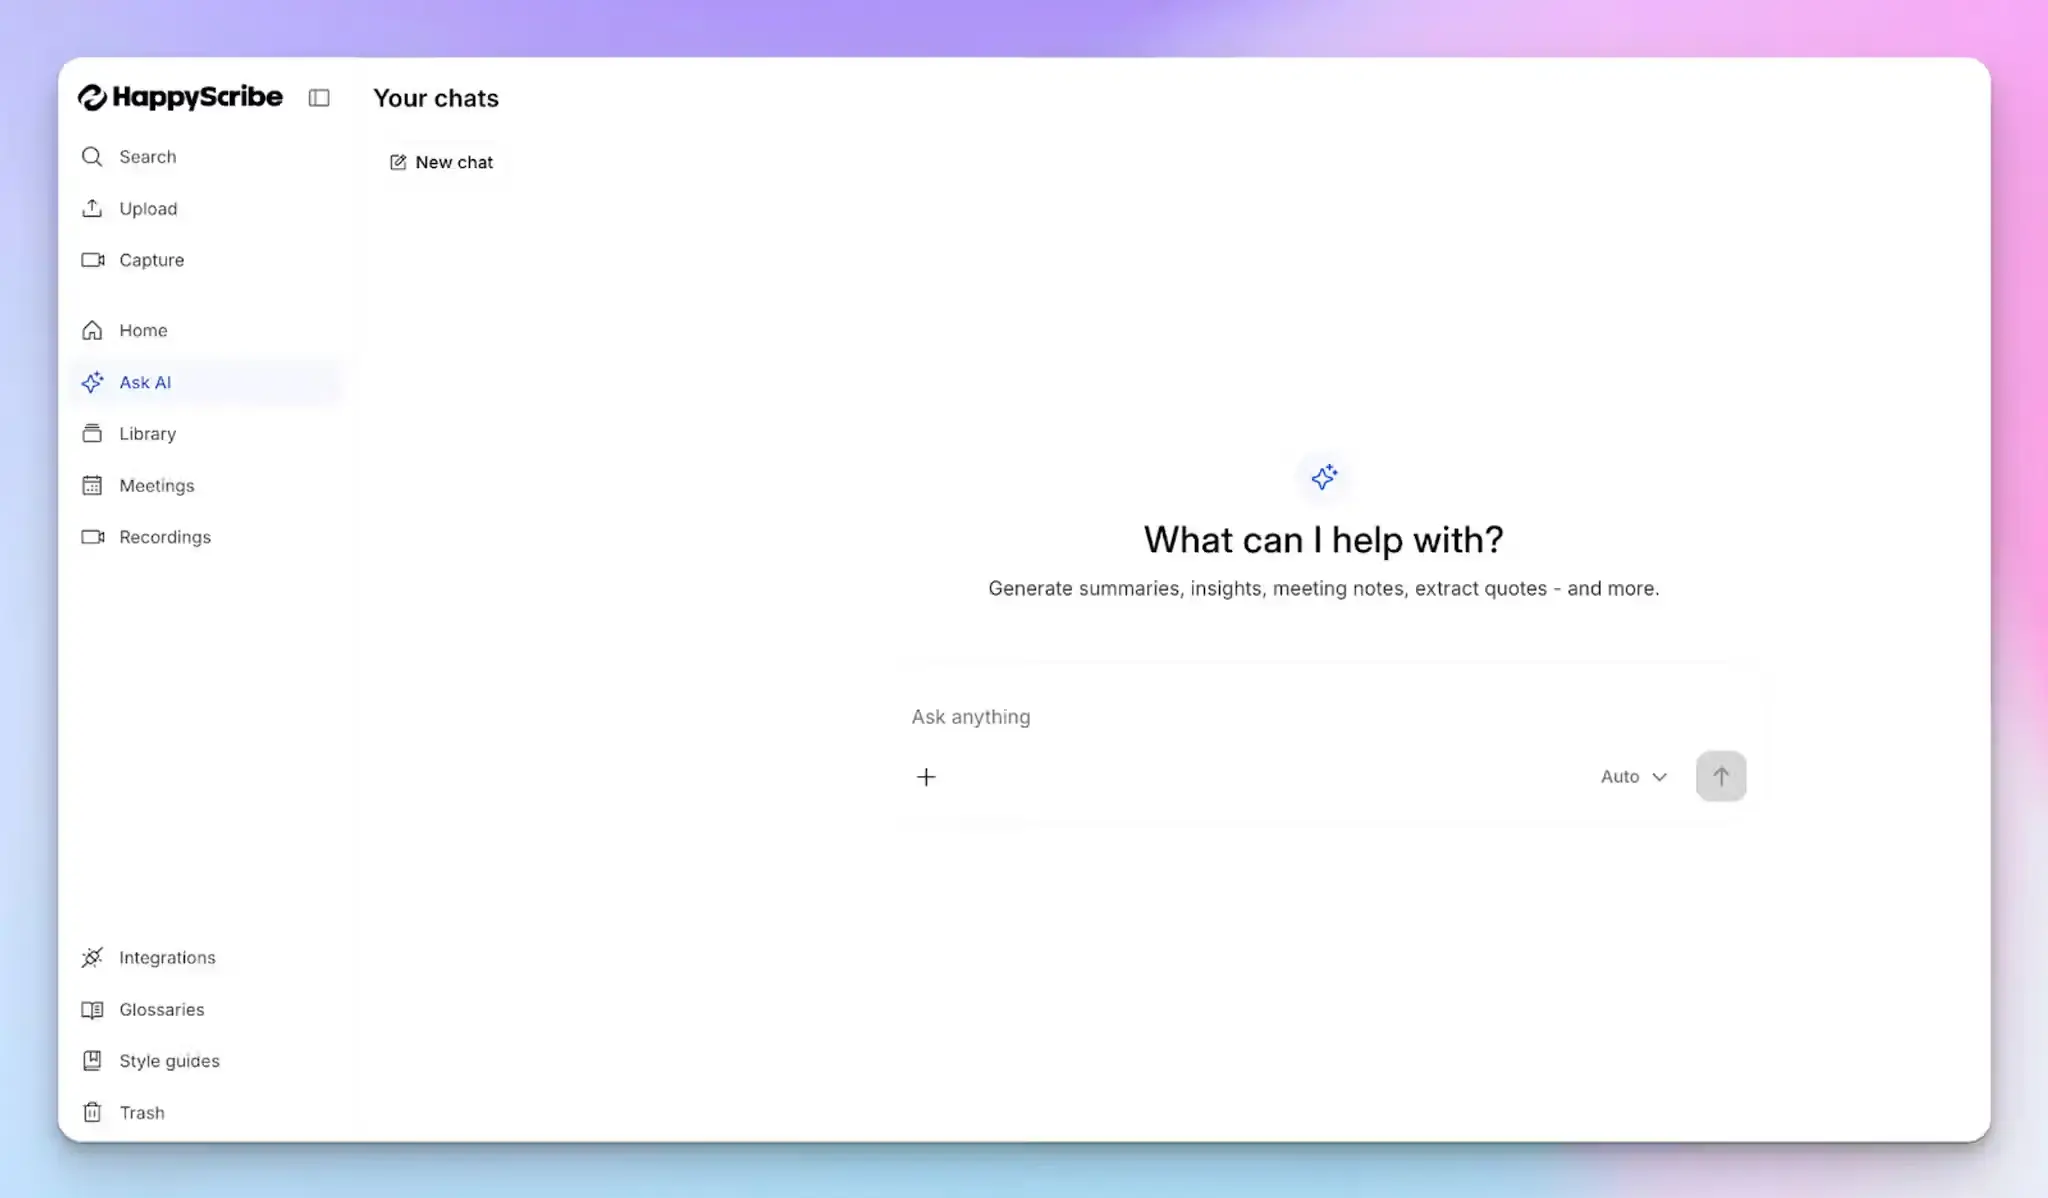Image resolution: width=2048 pixels, height=1198 pixels.
Task: Select the Meetings calendar icon
Action: click(x=91, y=485)
